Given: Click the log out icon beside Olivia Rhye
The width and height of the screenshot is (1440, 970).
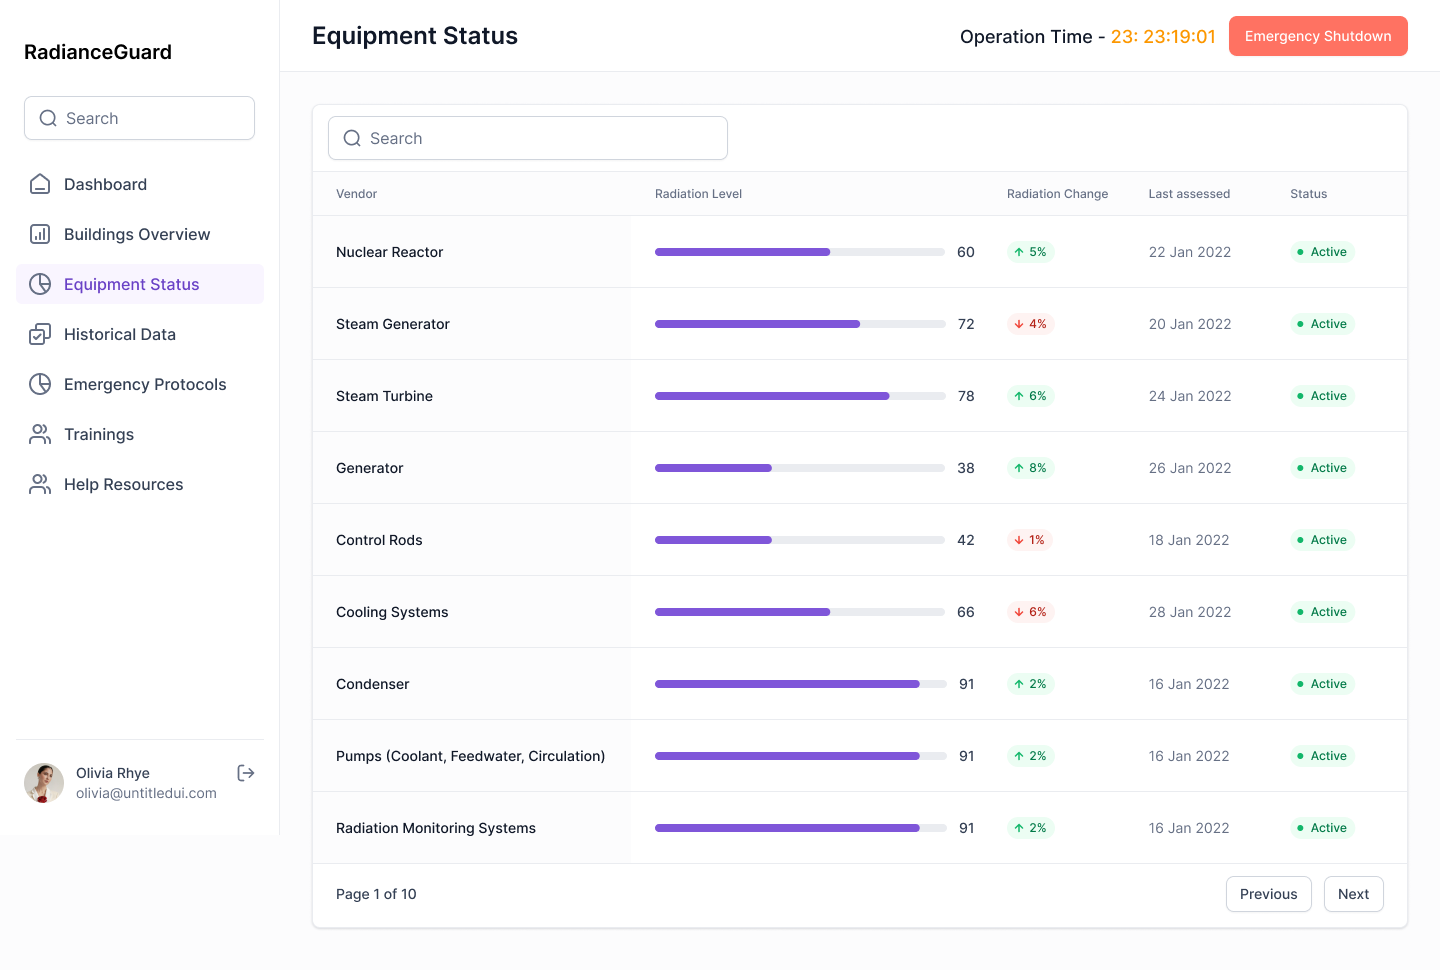Looking at the screenshot, I should click(x=246, y=773).
